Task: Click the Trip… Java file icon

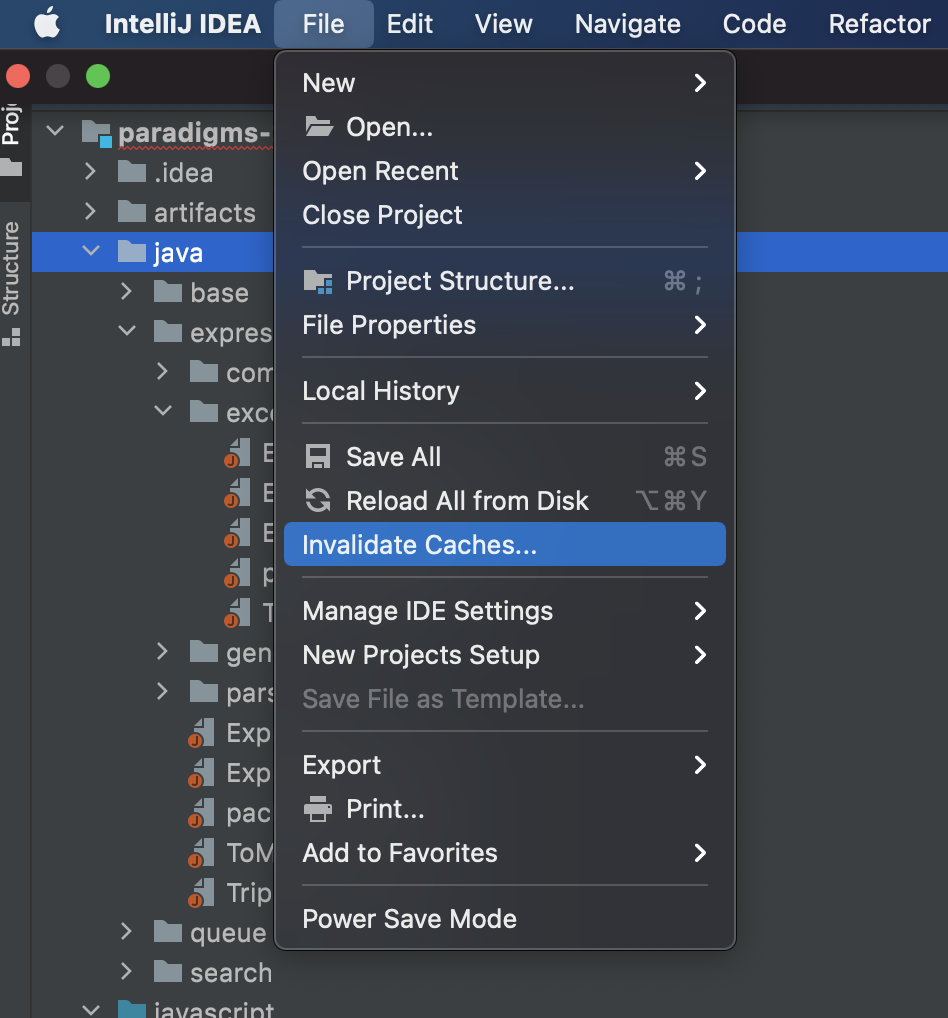Action: [201, 893]
